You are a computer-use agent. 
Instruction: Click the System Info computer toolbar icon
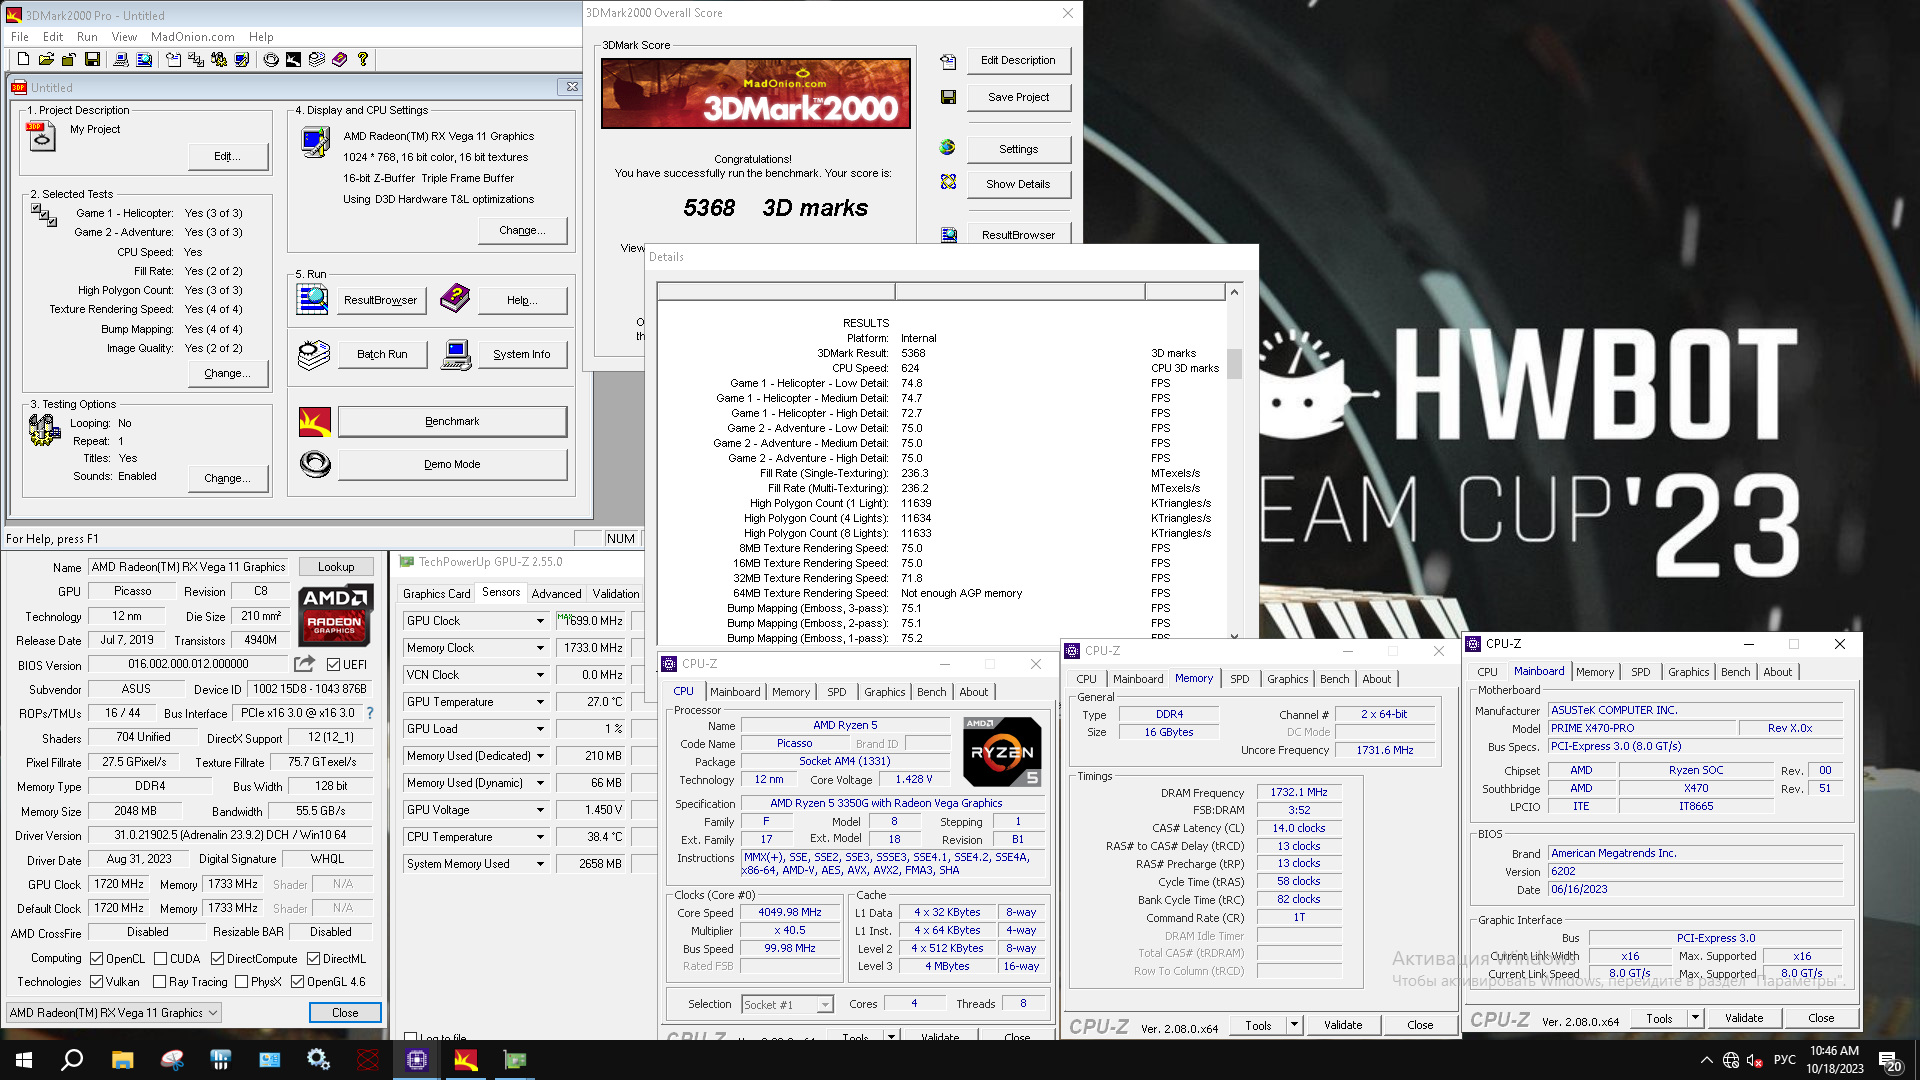pos(120,60)
